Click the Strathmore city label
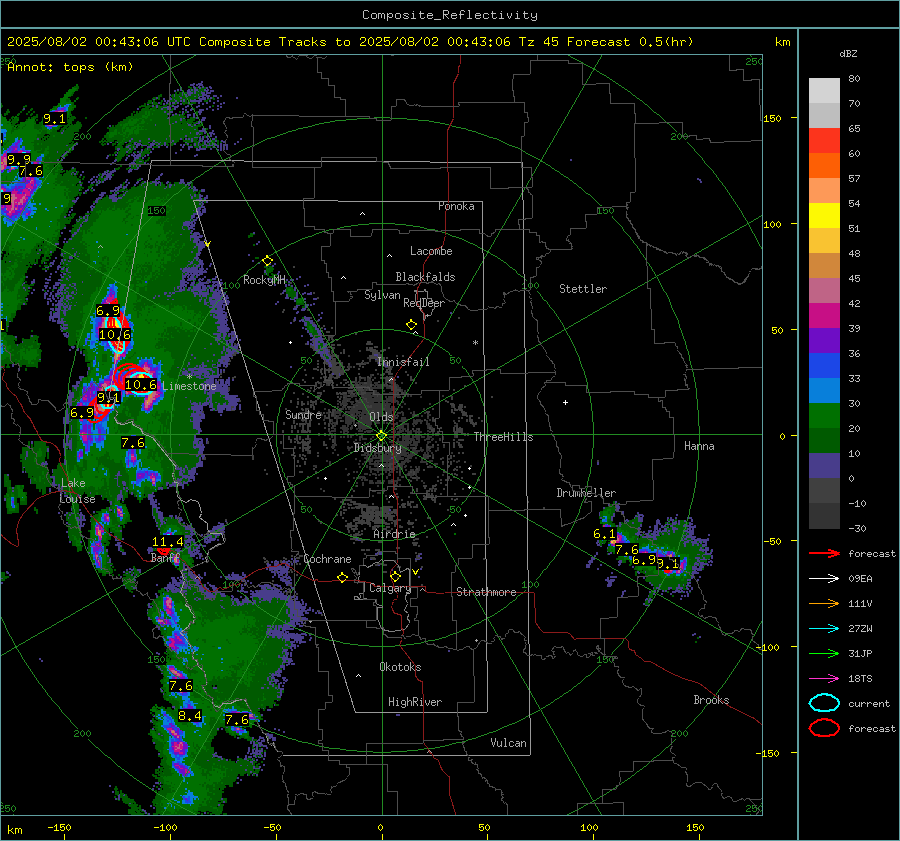 tap(486, 592)
